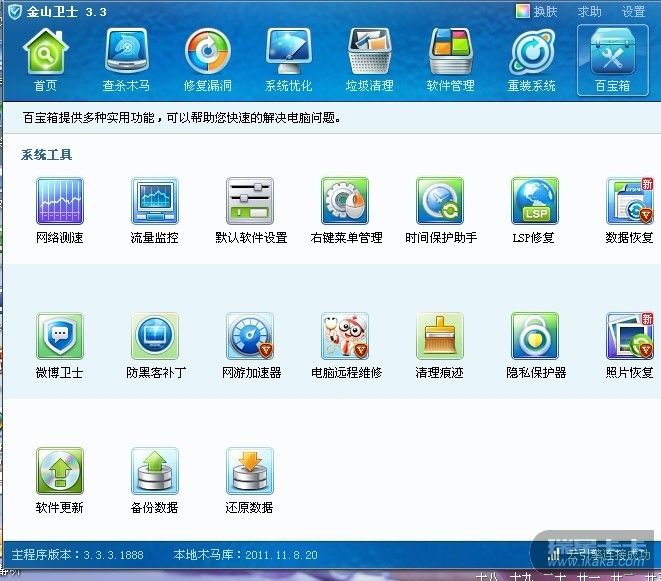This screenshot has width=661, height=581.
Task: Launch the 右键菜单管理 context menu manager
Action: point(346,210)
